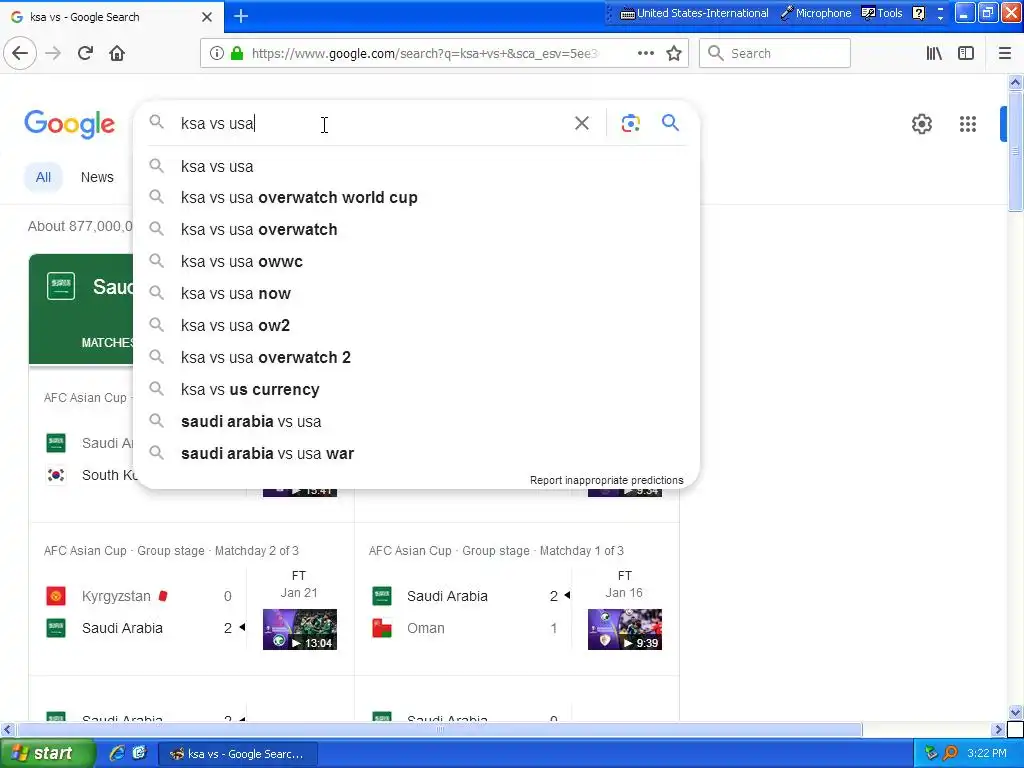
Task: Choose the plain 'saudi arabia vs usa' suggestion
Action: 417,421
